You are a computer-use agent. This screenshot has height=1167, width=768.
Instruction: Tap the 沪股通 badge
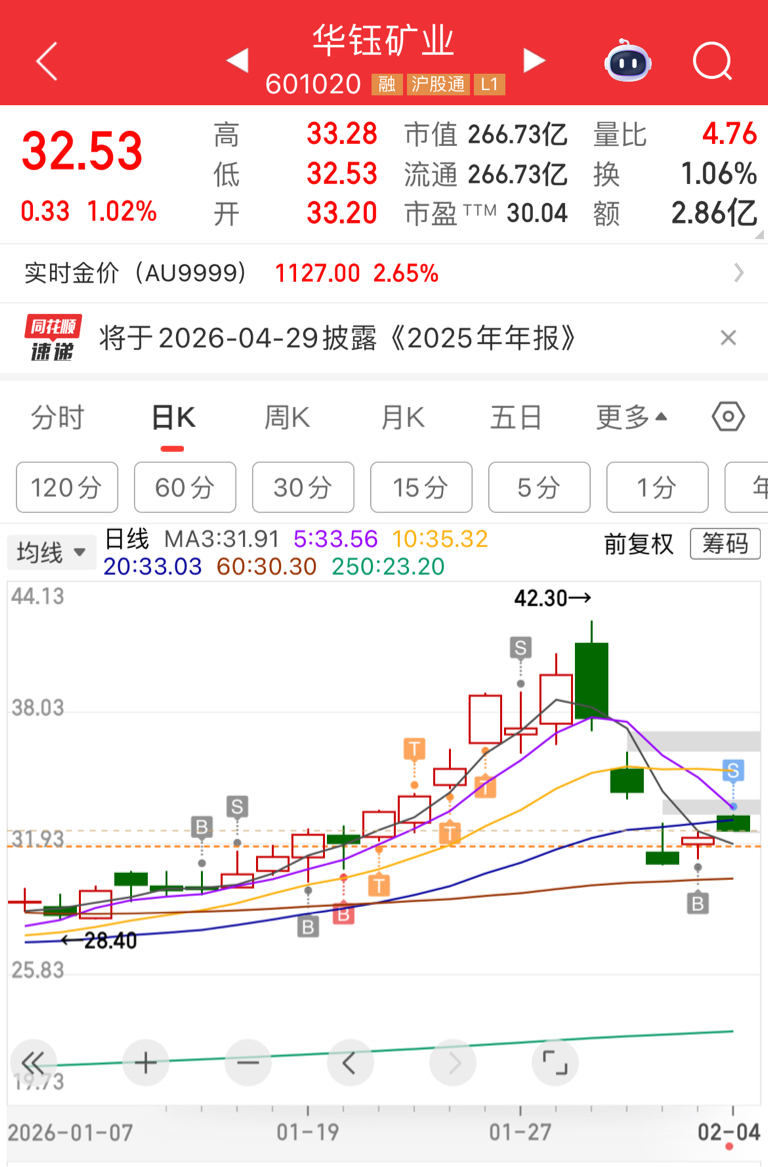point(438,84)
